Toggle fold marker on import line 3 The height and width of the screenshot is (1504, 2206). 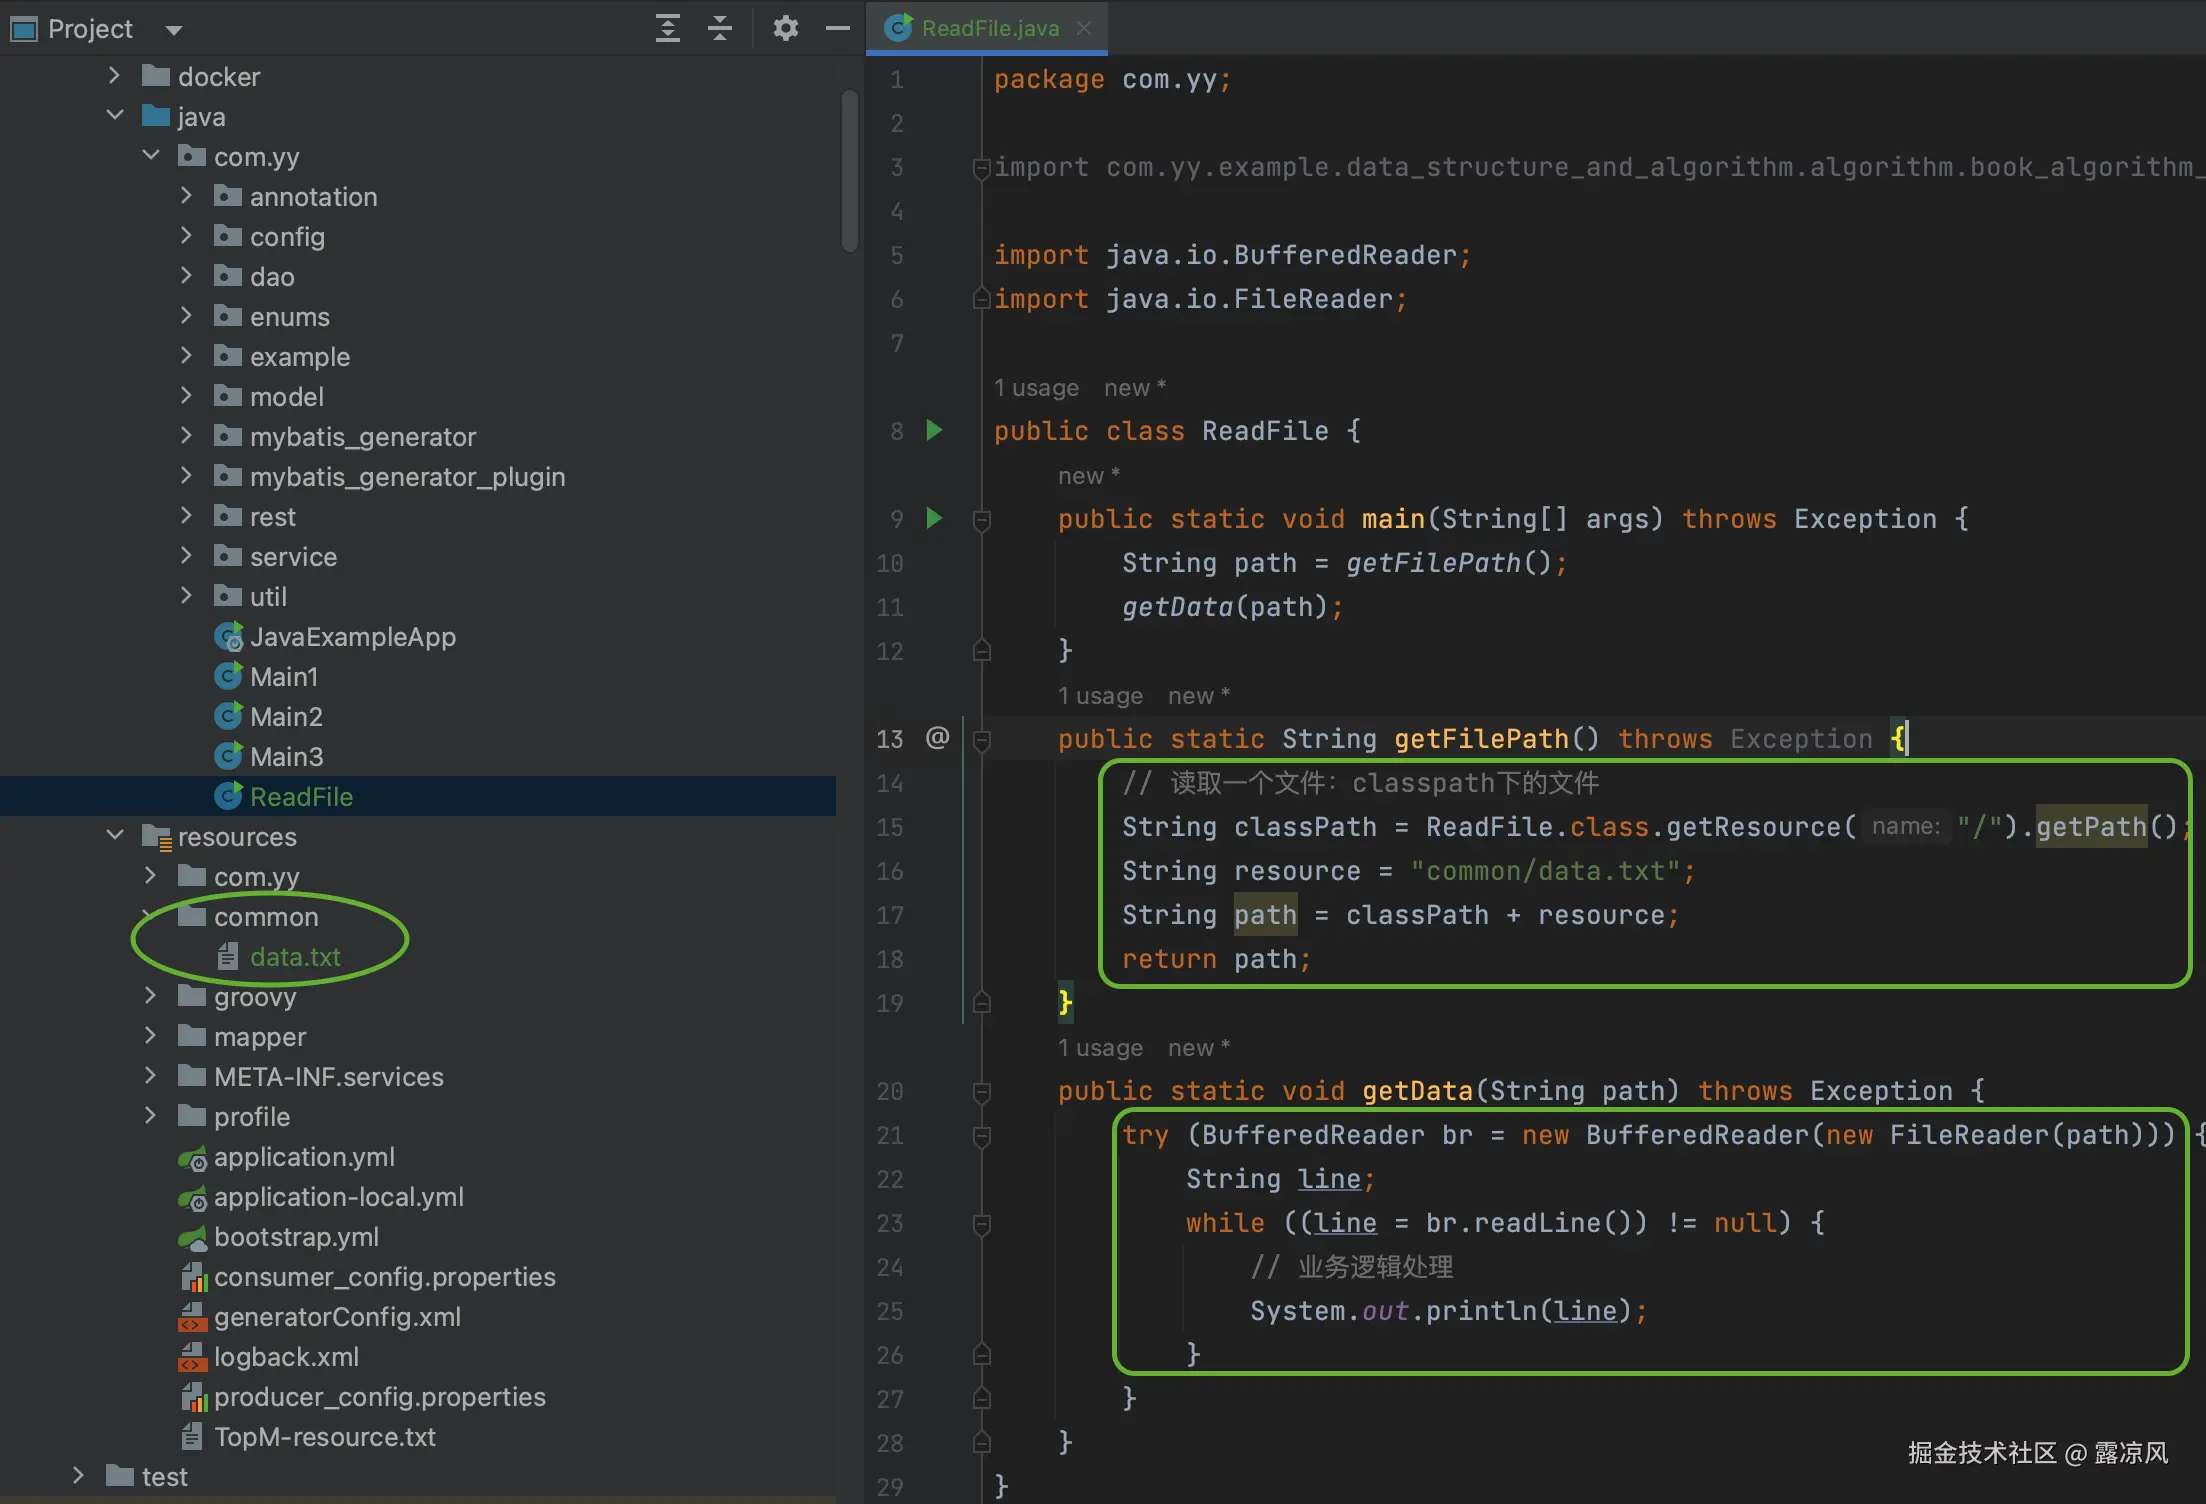pyautogui.click(x=982, y=168)
